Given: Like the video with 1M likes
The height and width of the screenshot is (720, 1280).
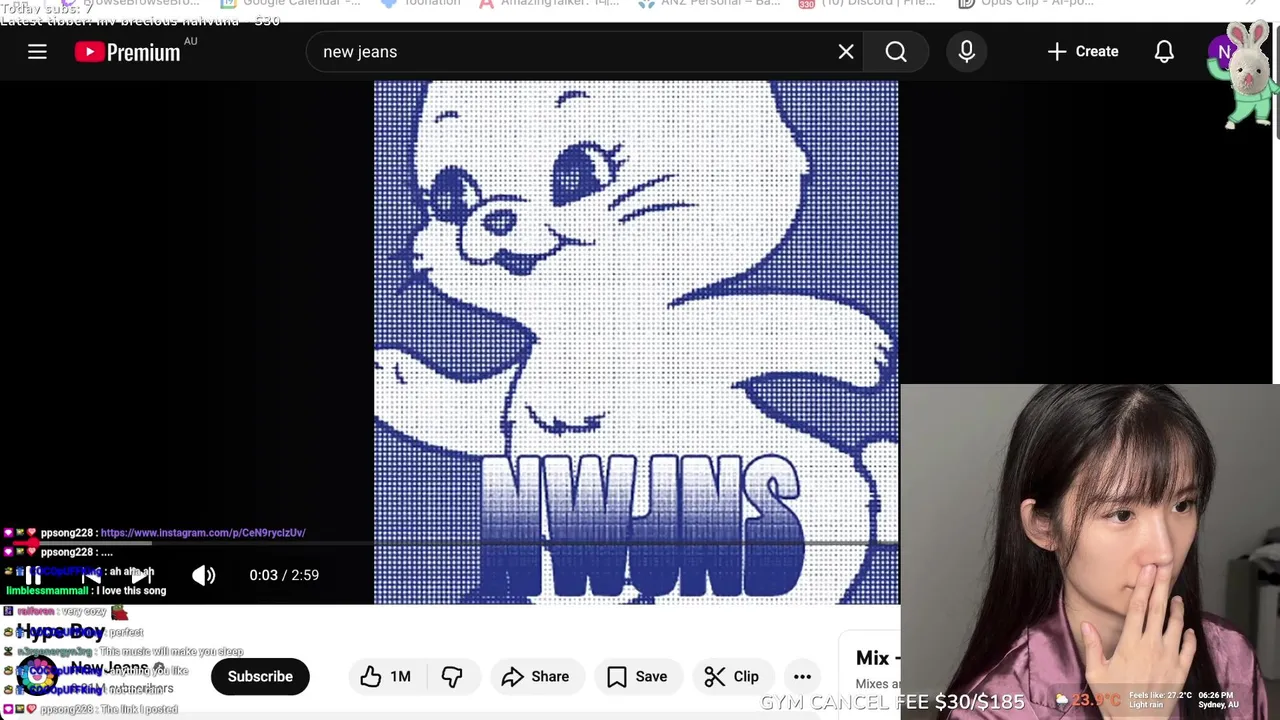Looking at the screenshot, I should coord(386,677).
